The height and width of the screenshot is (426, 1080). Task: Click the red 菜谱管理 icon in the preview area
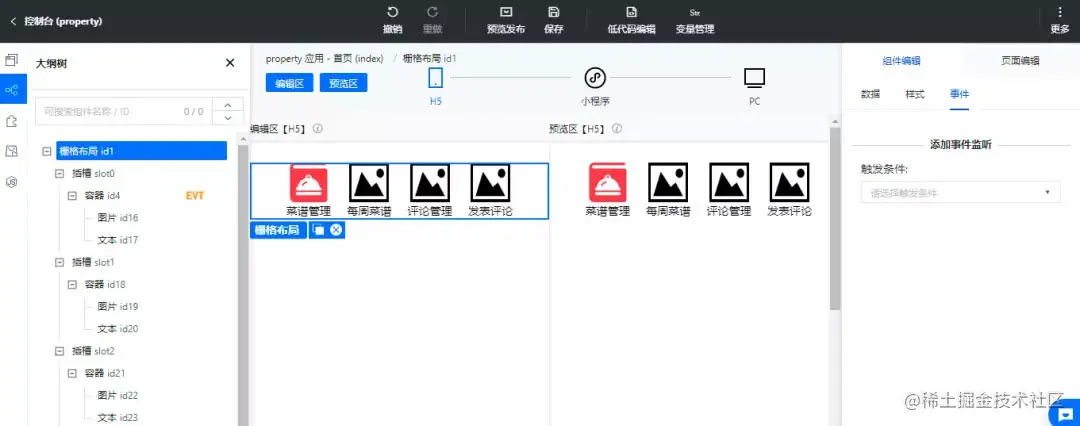click(x=608, y=183)
